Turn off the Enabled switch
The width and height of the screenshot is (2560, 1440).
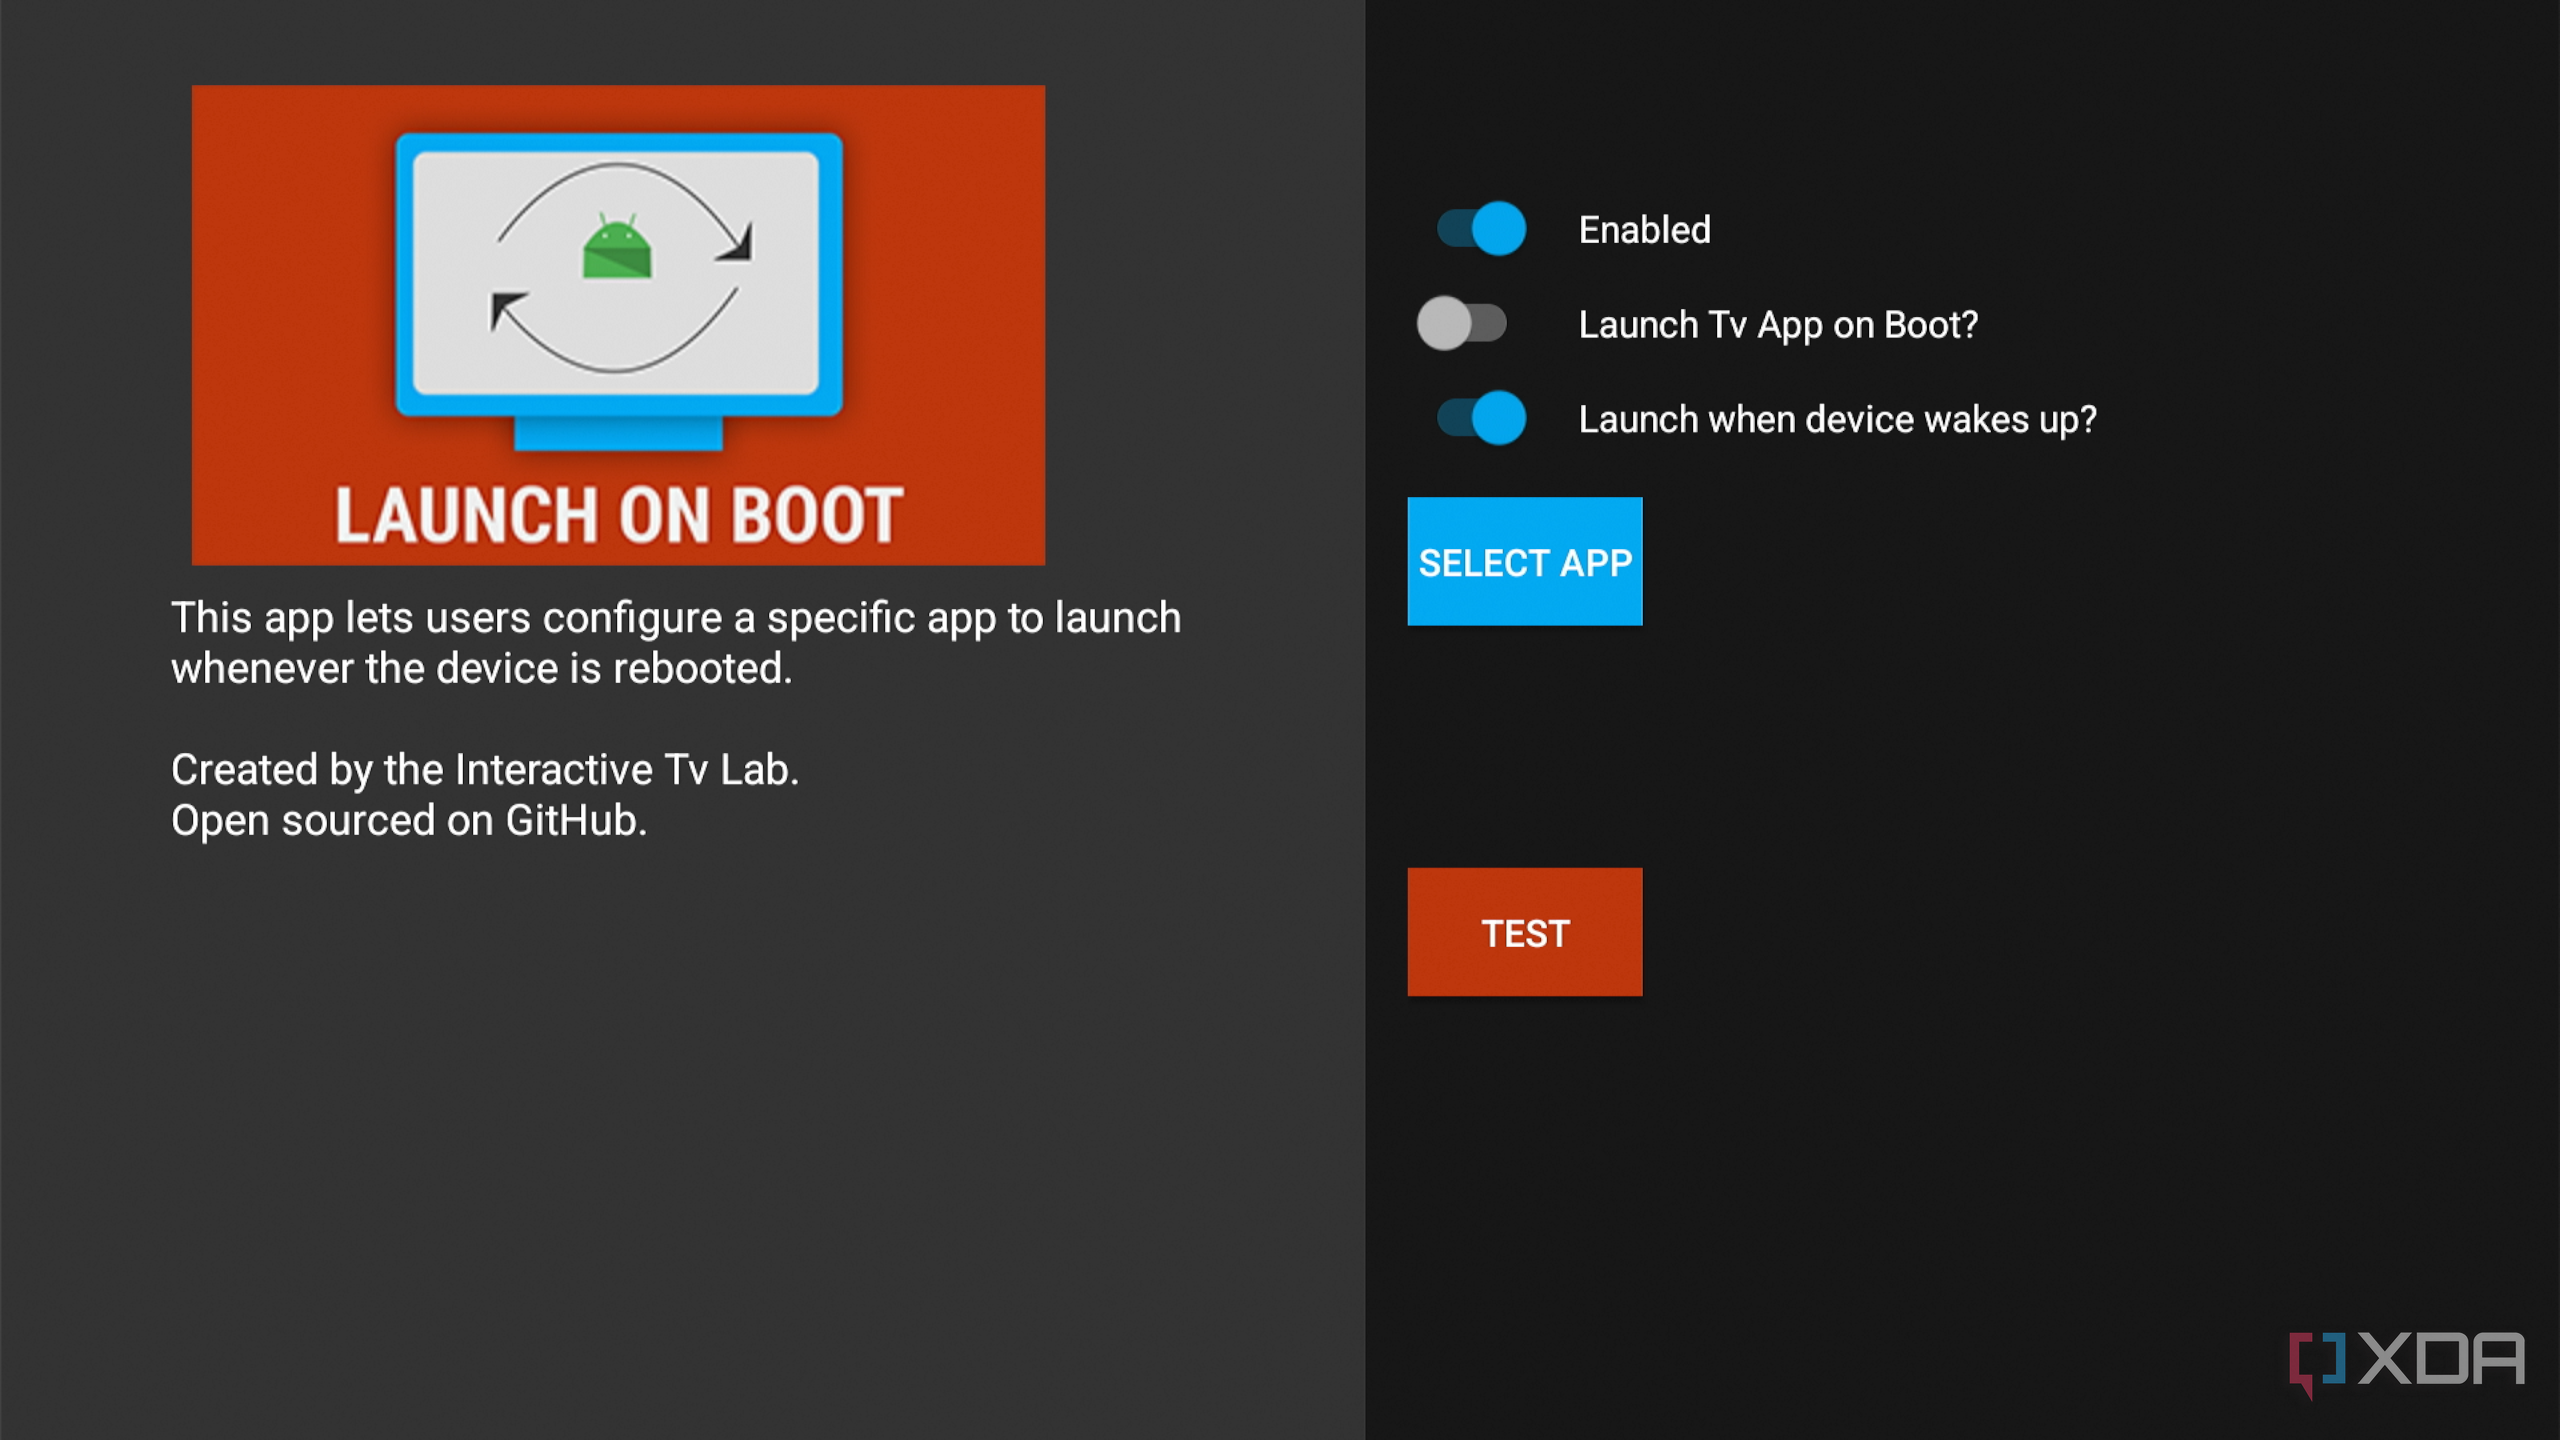coord(1481,229)
